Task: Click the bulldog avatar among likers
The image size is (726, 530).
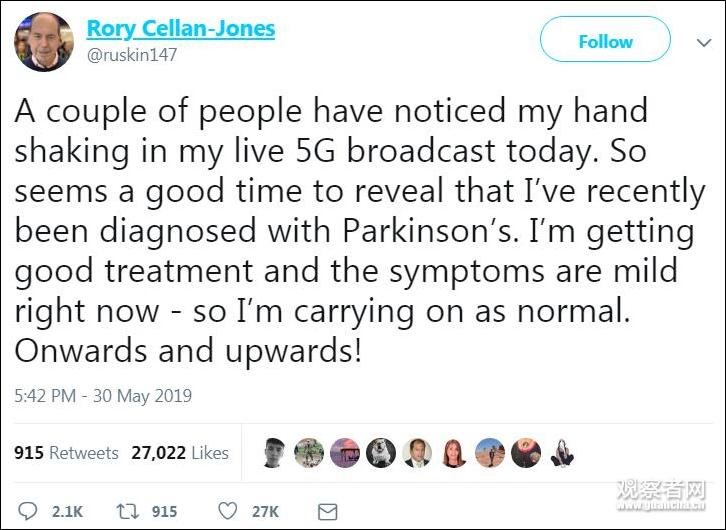Action: point(381,453)
